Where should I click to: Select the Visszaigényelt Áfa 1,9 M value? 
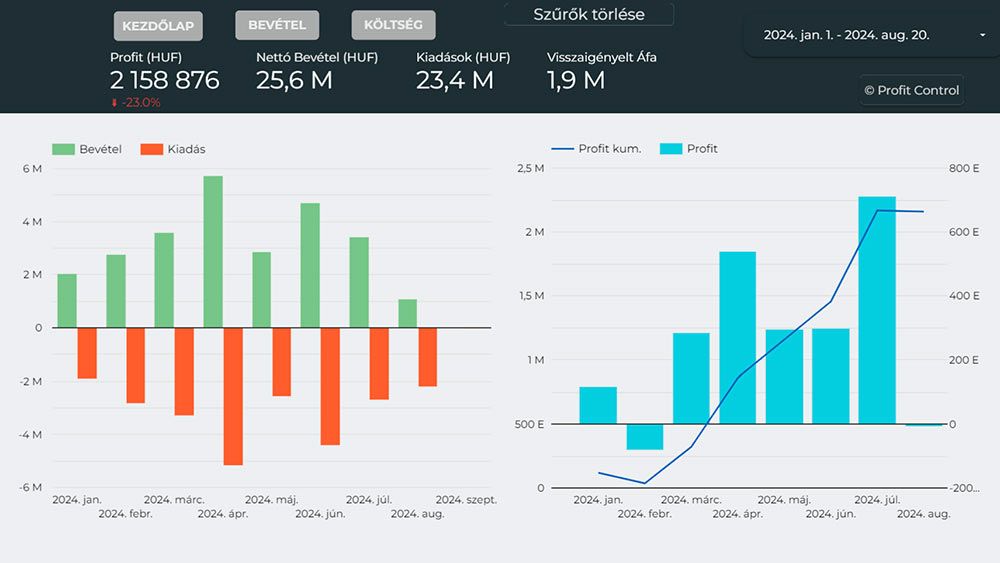576,81
